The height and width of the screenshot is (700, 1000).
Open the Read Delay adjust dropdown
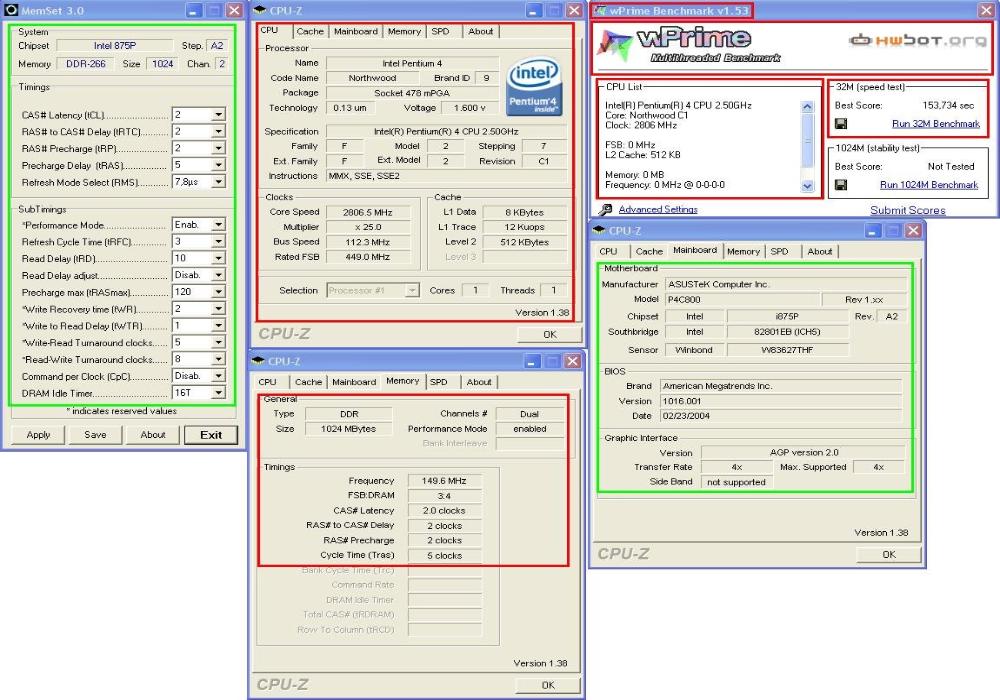(218, 275)
